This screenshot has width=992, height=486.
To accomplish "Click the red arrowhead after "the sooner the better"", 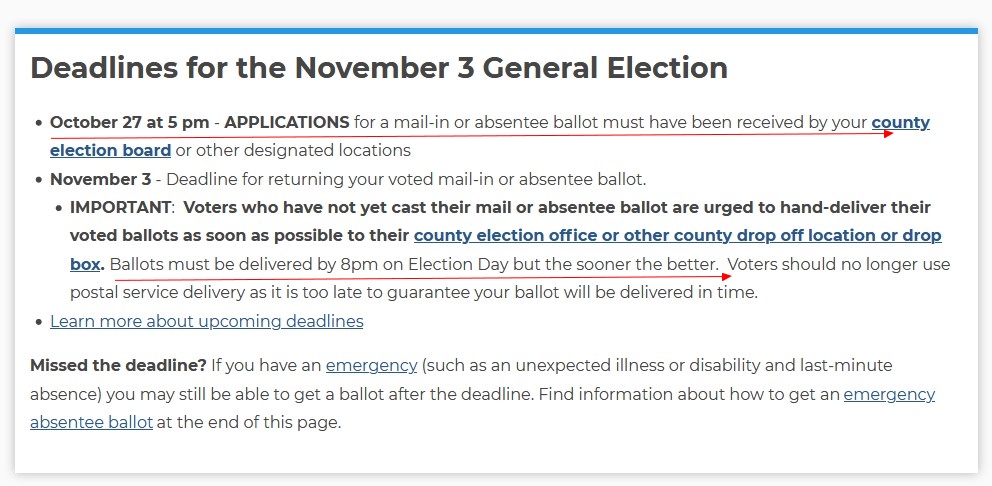I will point(727,276).
